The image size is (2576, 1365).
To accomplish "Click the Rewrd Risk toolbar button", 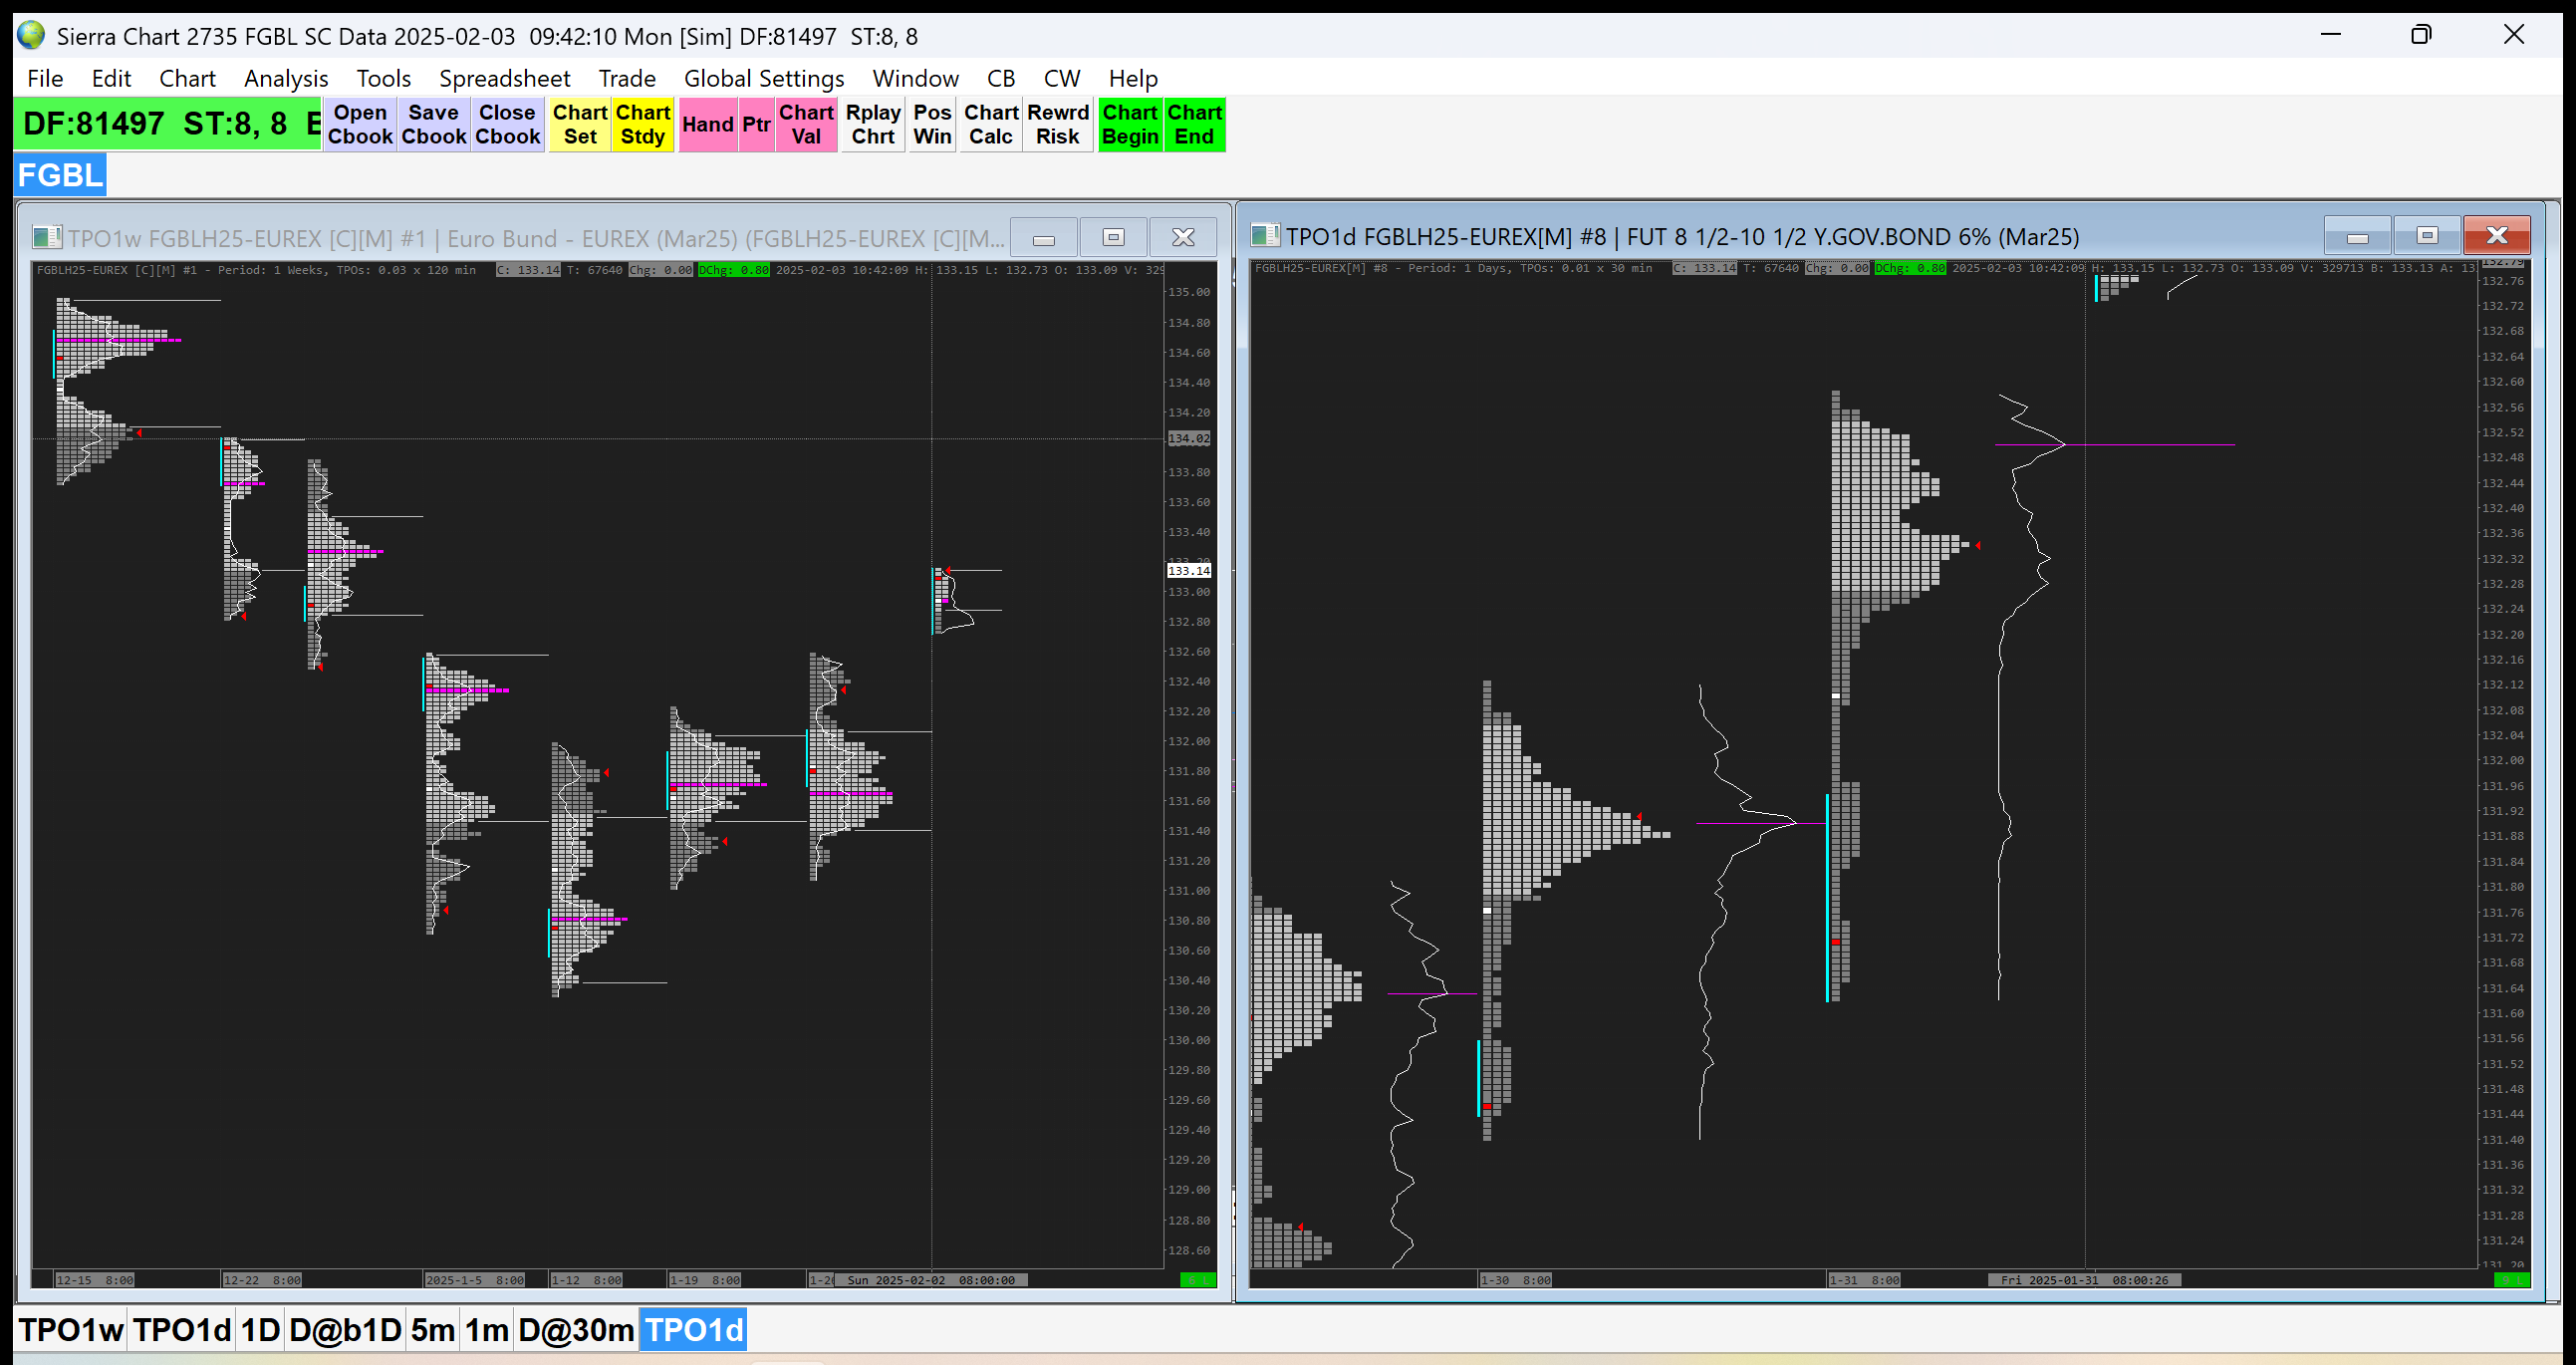I will click(x=1057, y=124).
